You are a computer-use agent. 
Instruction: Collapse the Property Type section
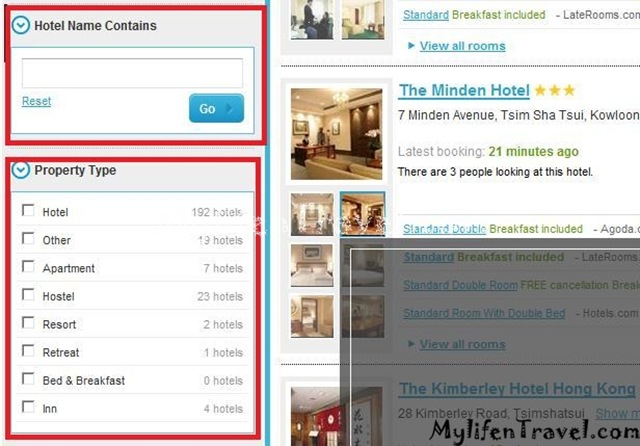20,170
